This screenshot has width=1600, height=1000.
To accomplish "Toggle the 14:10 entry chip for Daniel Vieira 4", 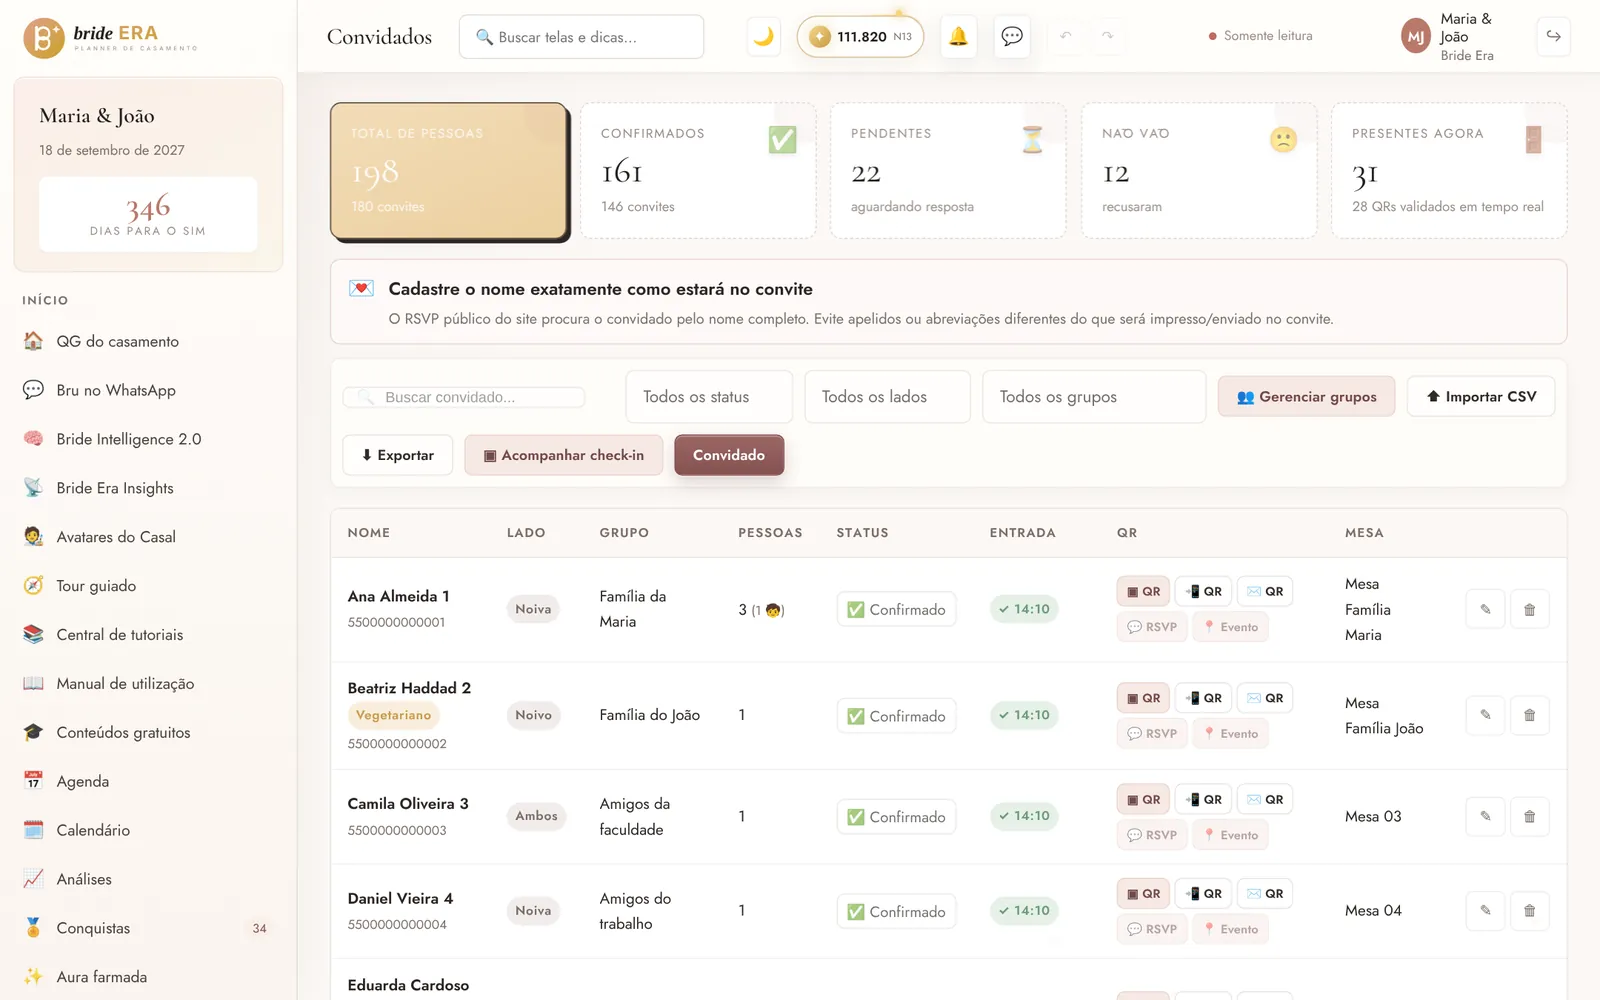I will (1024, 911).
